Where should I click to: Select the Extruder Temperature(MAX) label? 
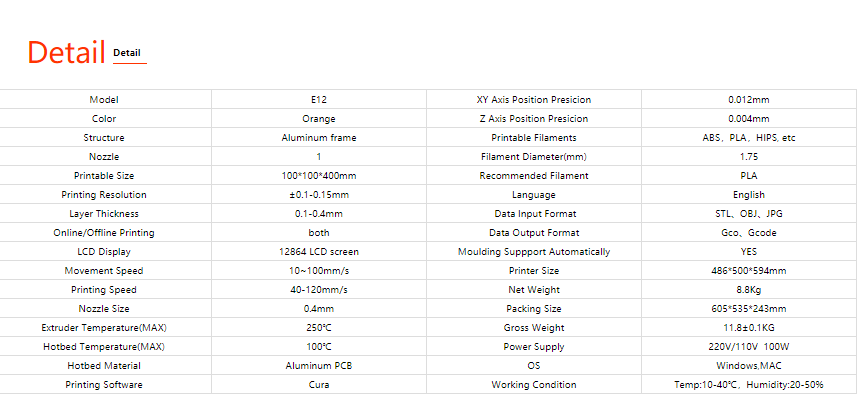(104, 328)
